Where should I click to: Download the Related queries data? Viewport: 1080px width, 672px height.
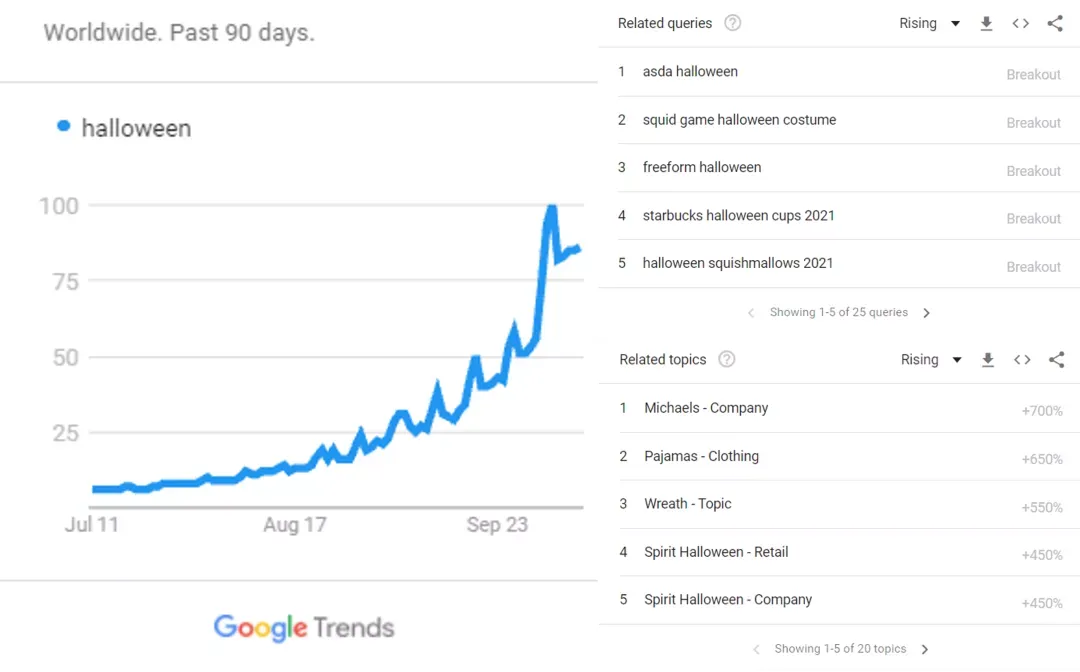[986, 23]
